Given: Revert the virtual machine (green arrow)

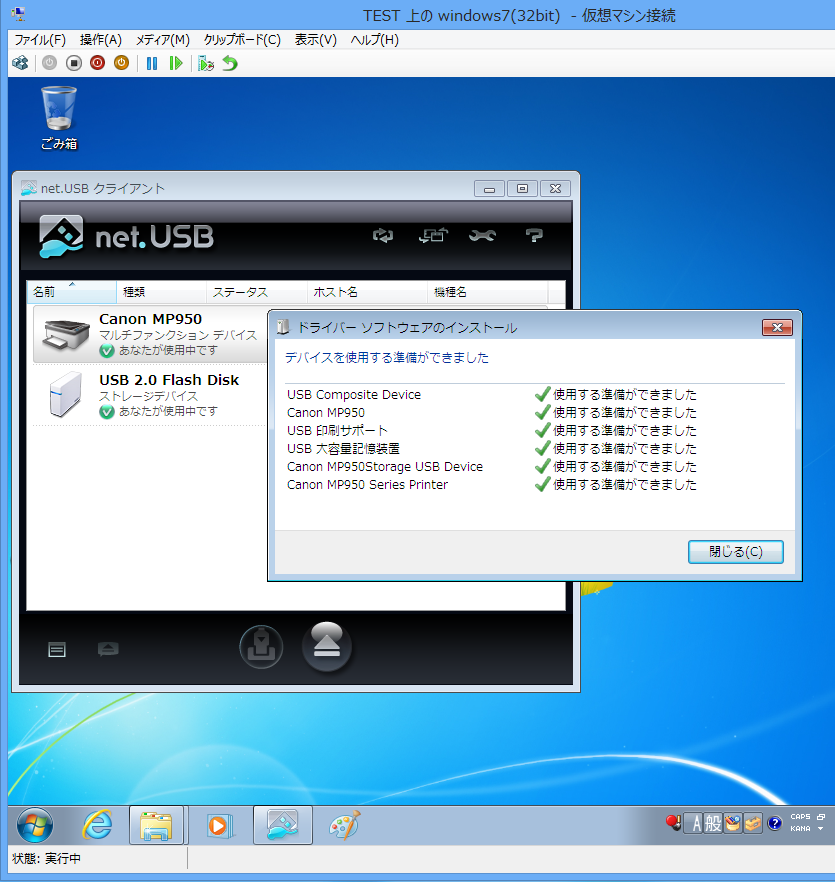Looking at the screenshot, I should pyautogui.click(x=230, y=63).
